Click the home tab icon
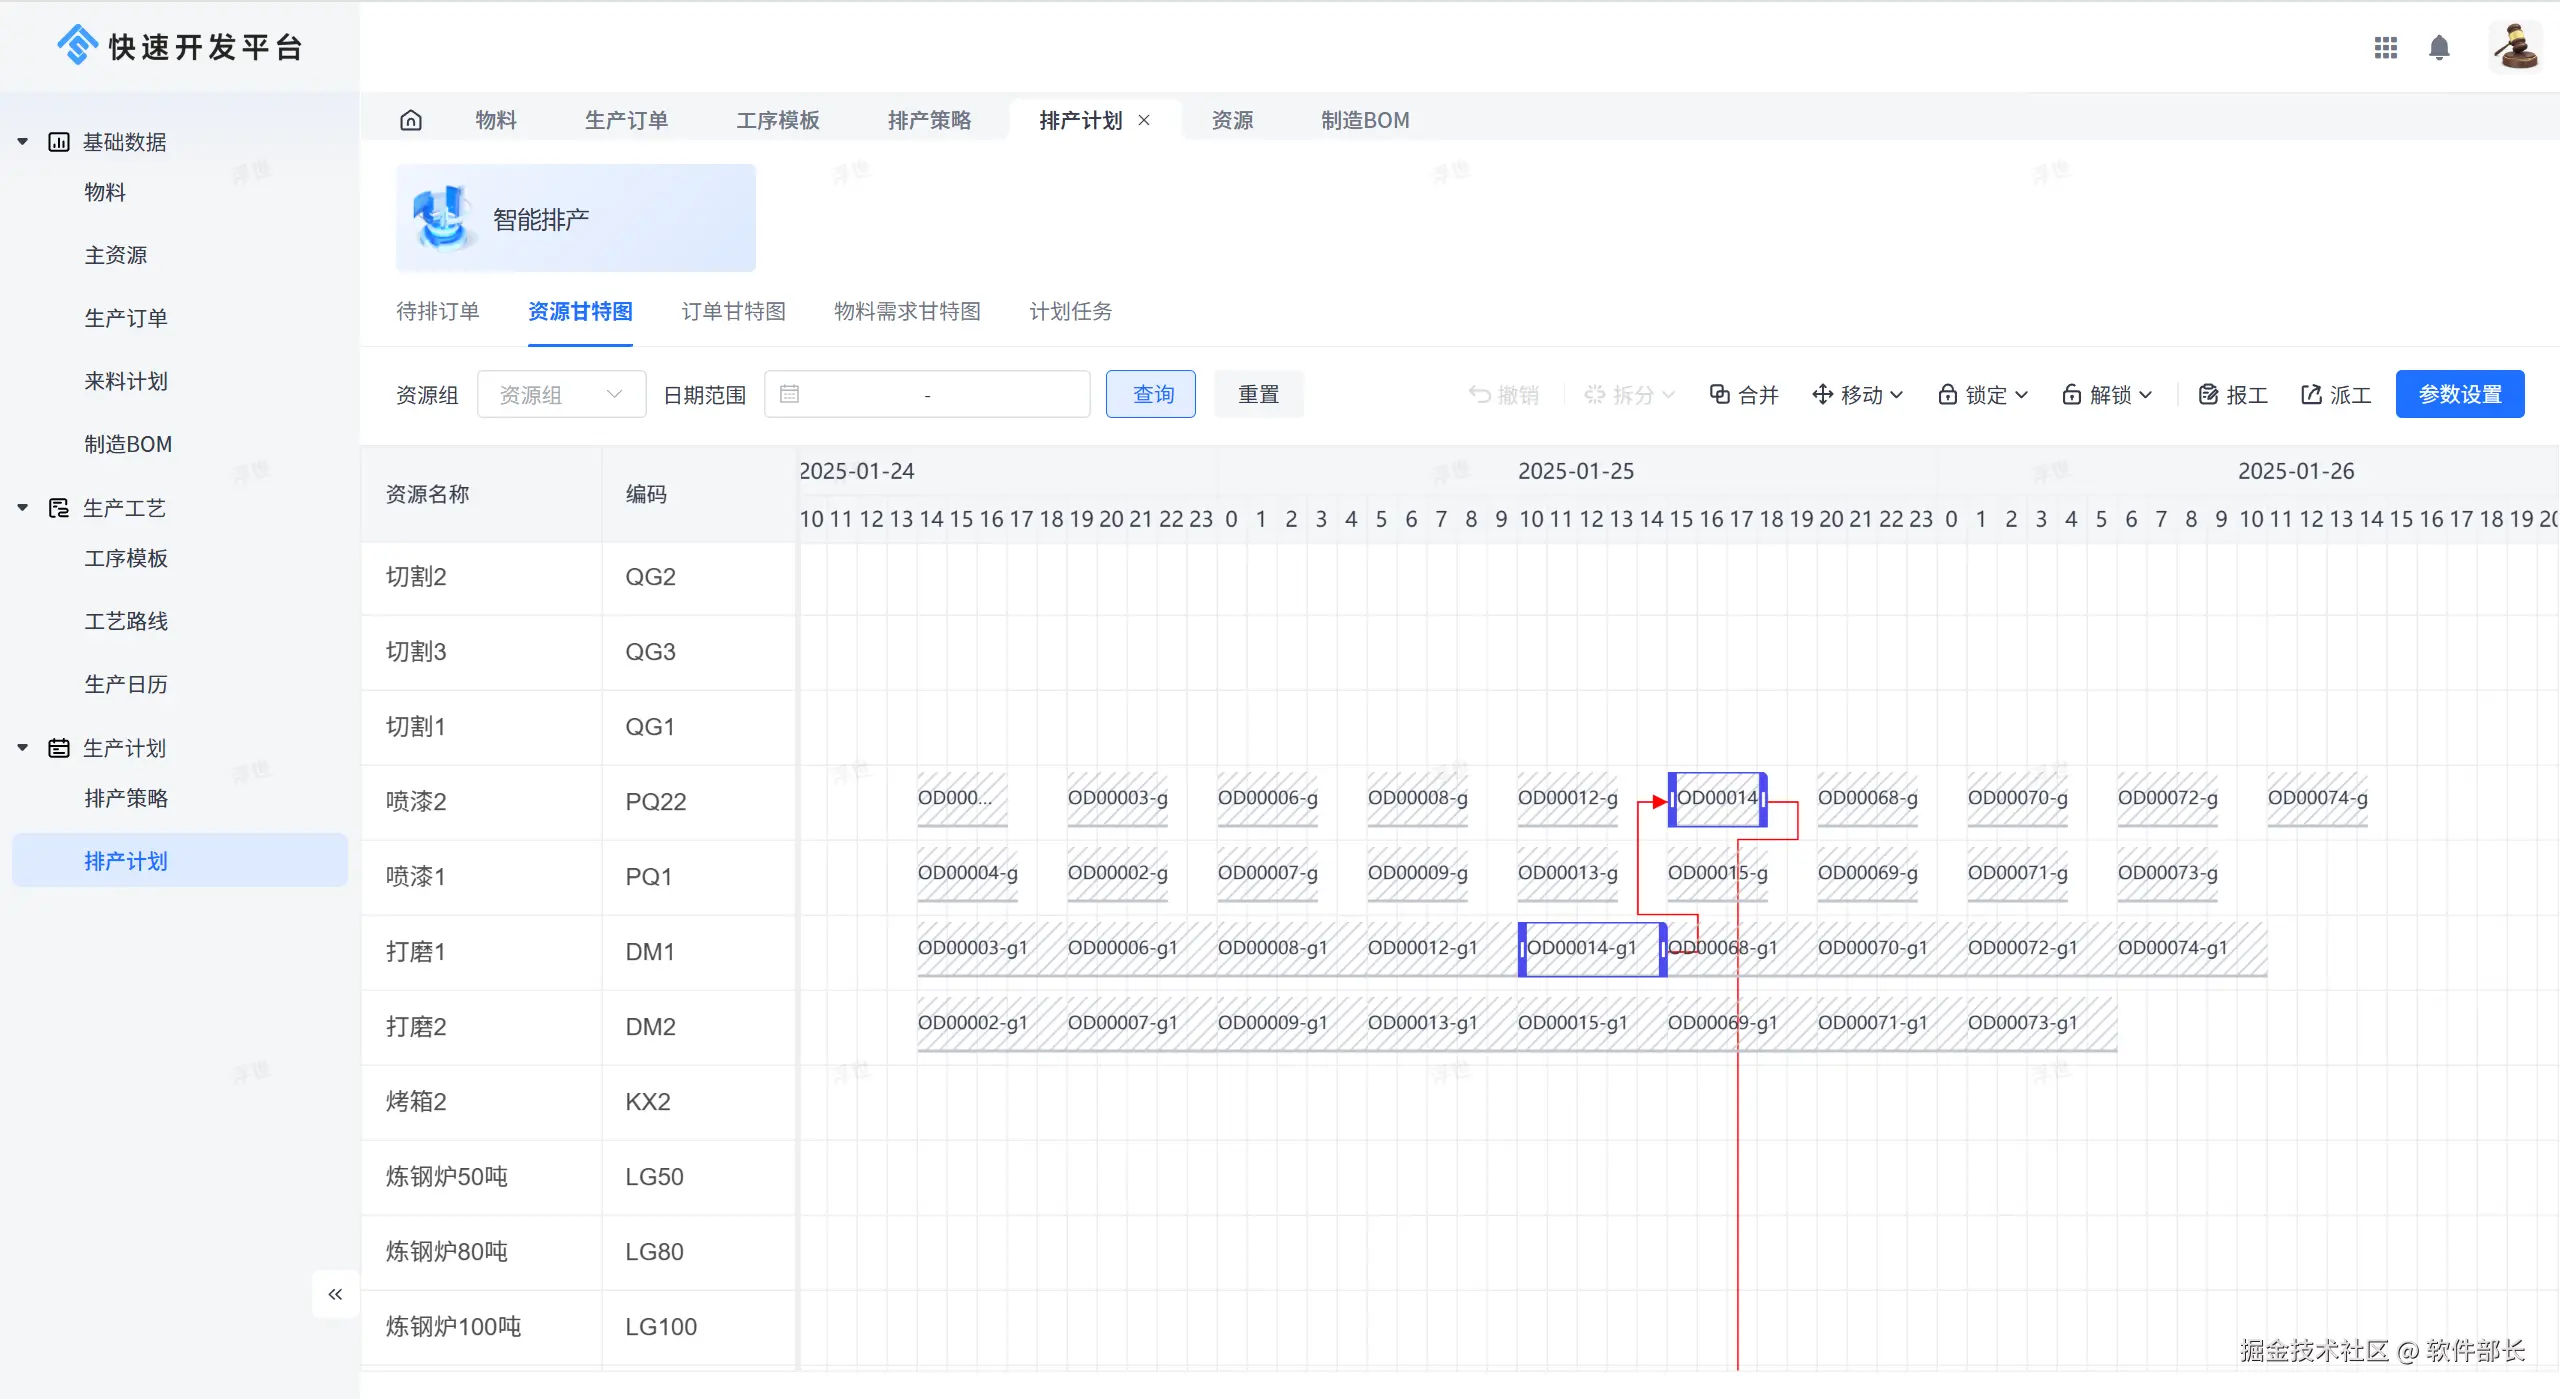 tap(411, 120)
